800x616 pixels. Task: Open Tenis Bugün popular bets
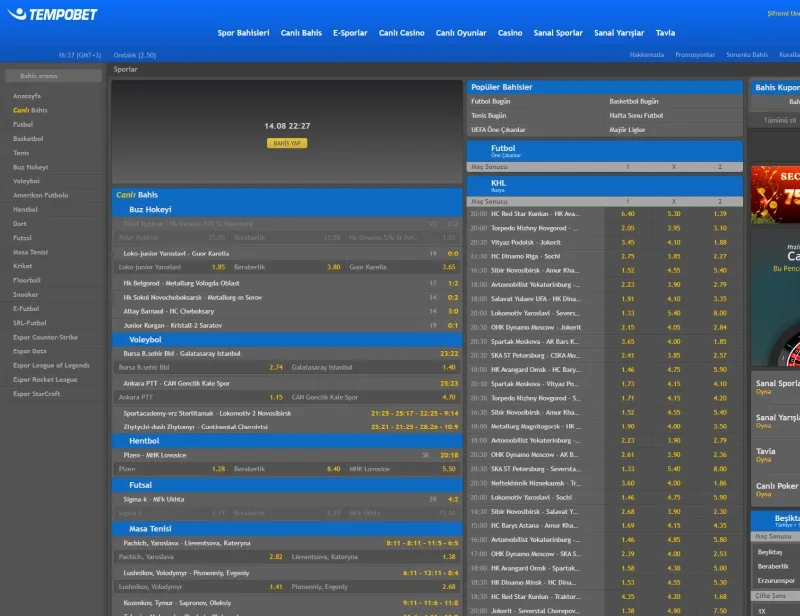click(488, 116)
